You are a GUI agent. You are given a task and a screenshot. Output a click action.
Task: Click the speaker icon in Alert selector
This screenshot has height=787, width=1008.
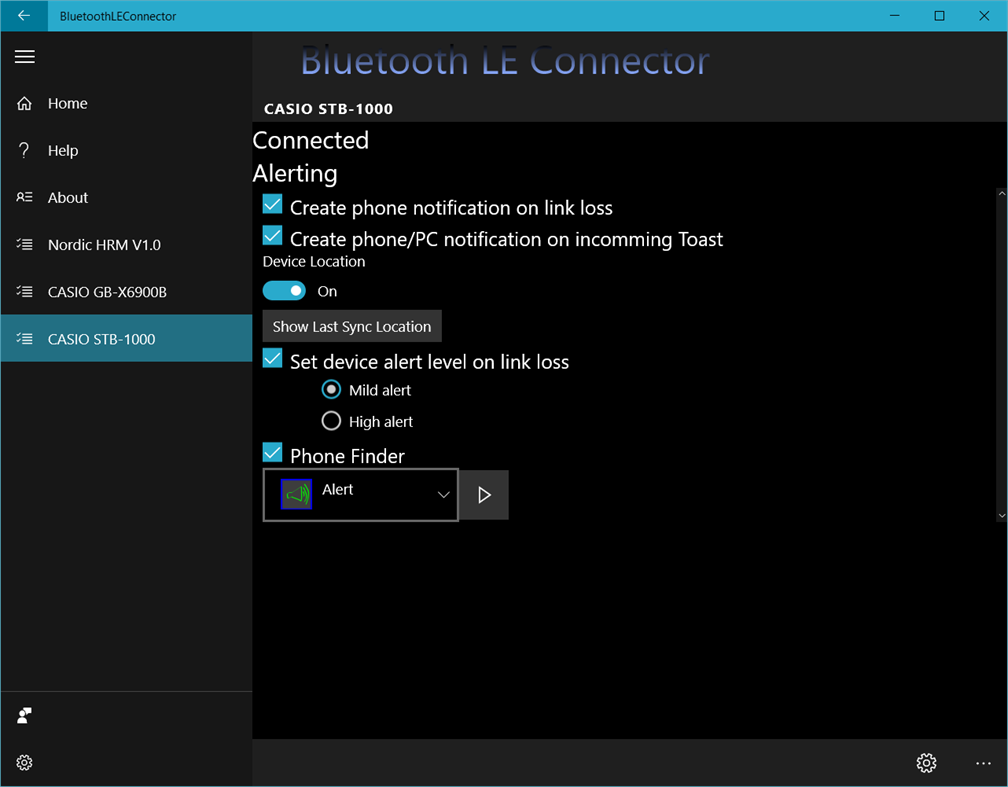click(x=294, y=493)
